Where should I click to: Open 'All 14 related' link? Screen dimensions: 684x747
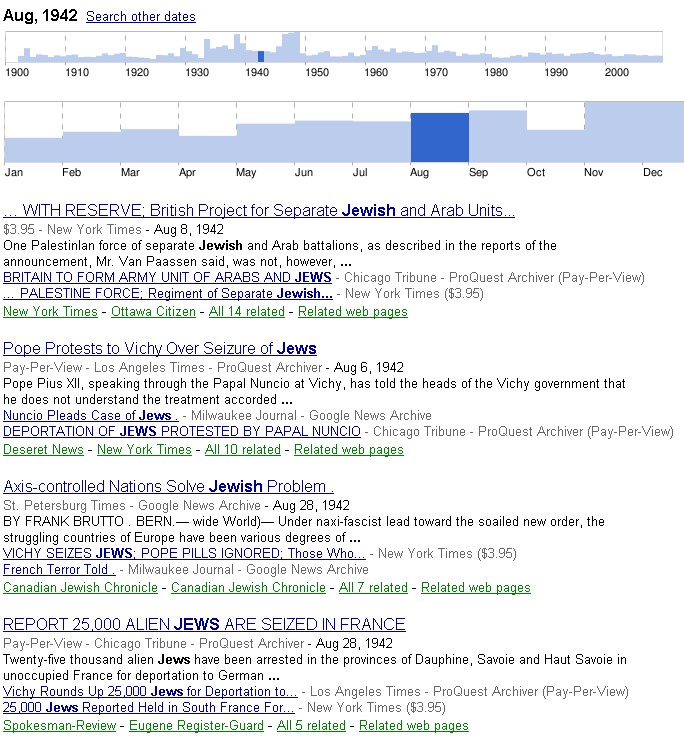tap(247, 312)
